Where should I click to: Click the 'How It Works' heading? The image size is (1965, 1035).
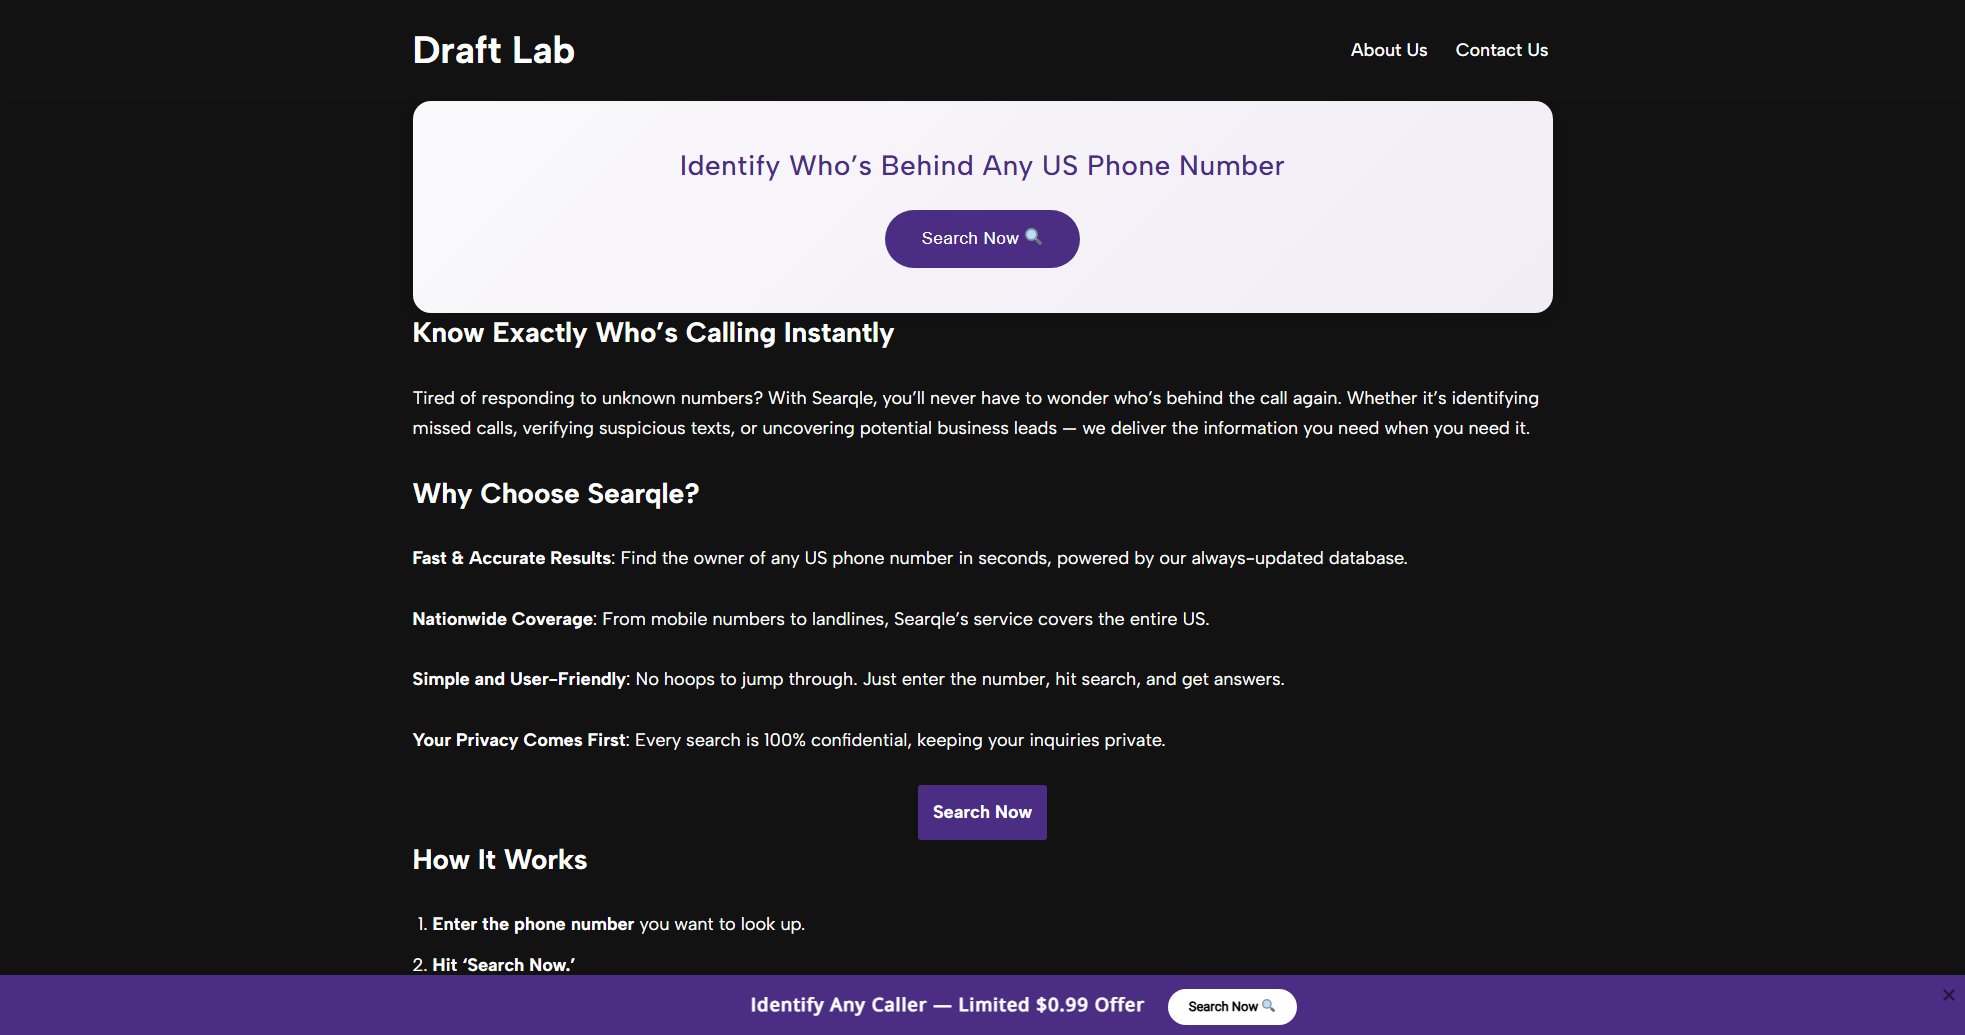(500, 860)
